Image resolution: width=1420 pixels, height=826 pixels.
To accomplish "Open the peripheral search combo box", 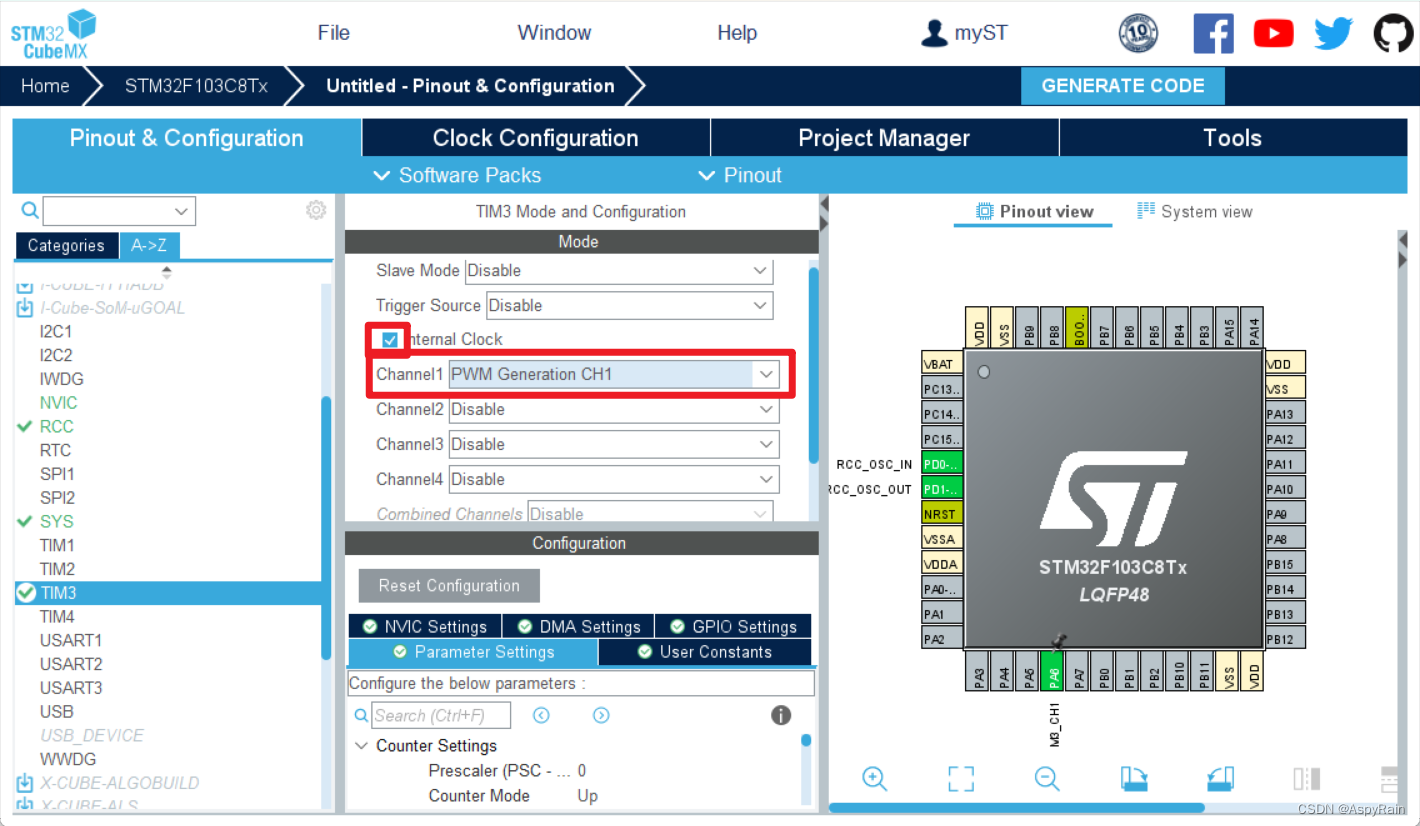I will [x=119, y=211].
